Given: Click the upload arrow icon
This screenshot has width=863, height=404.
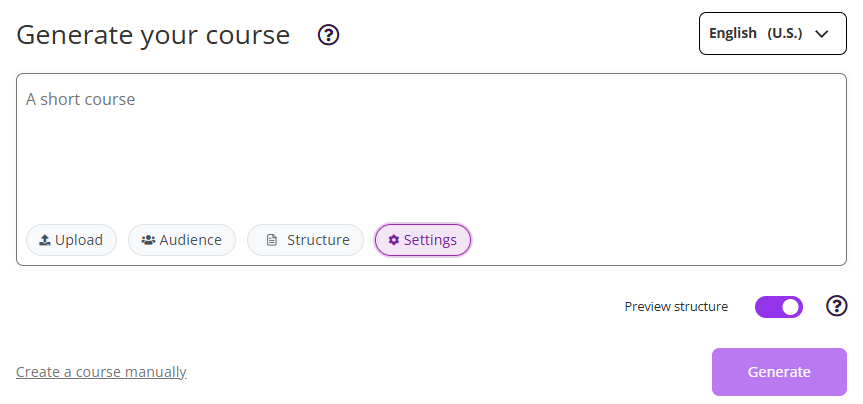Looking at the screenshot, I should pyautogui.click(x=45, y=240).
